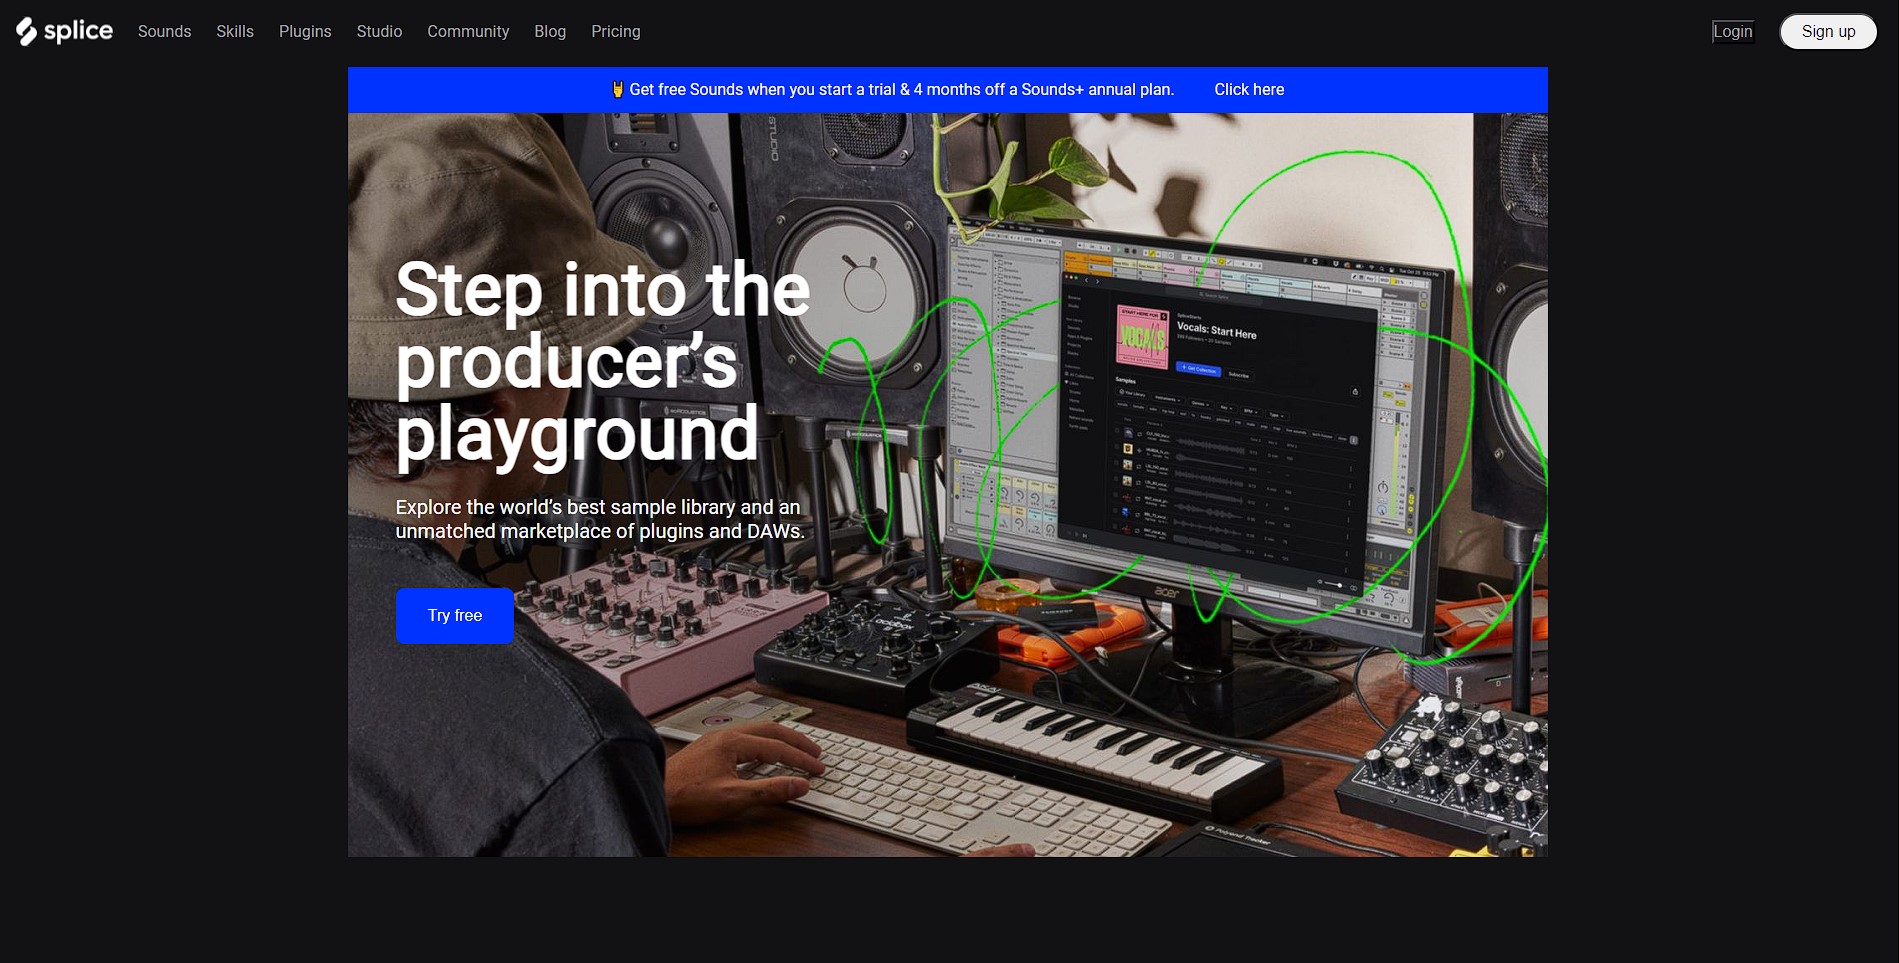Follow the Click here promo link

tap(1249, 89)
